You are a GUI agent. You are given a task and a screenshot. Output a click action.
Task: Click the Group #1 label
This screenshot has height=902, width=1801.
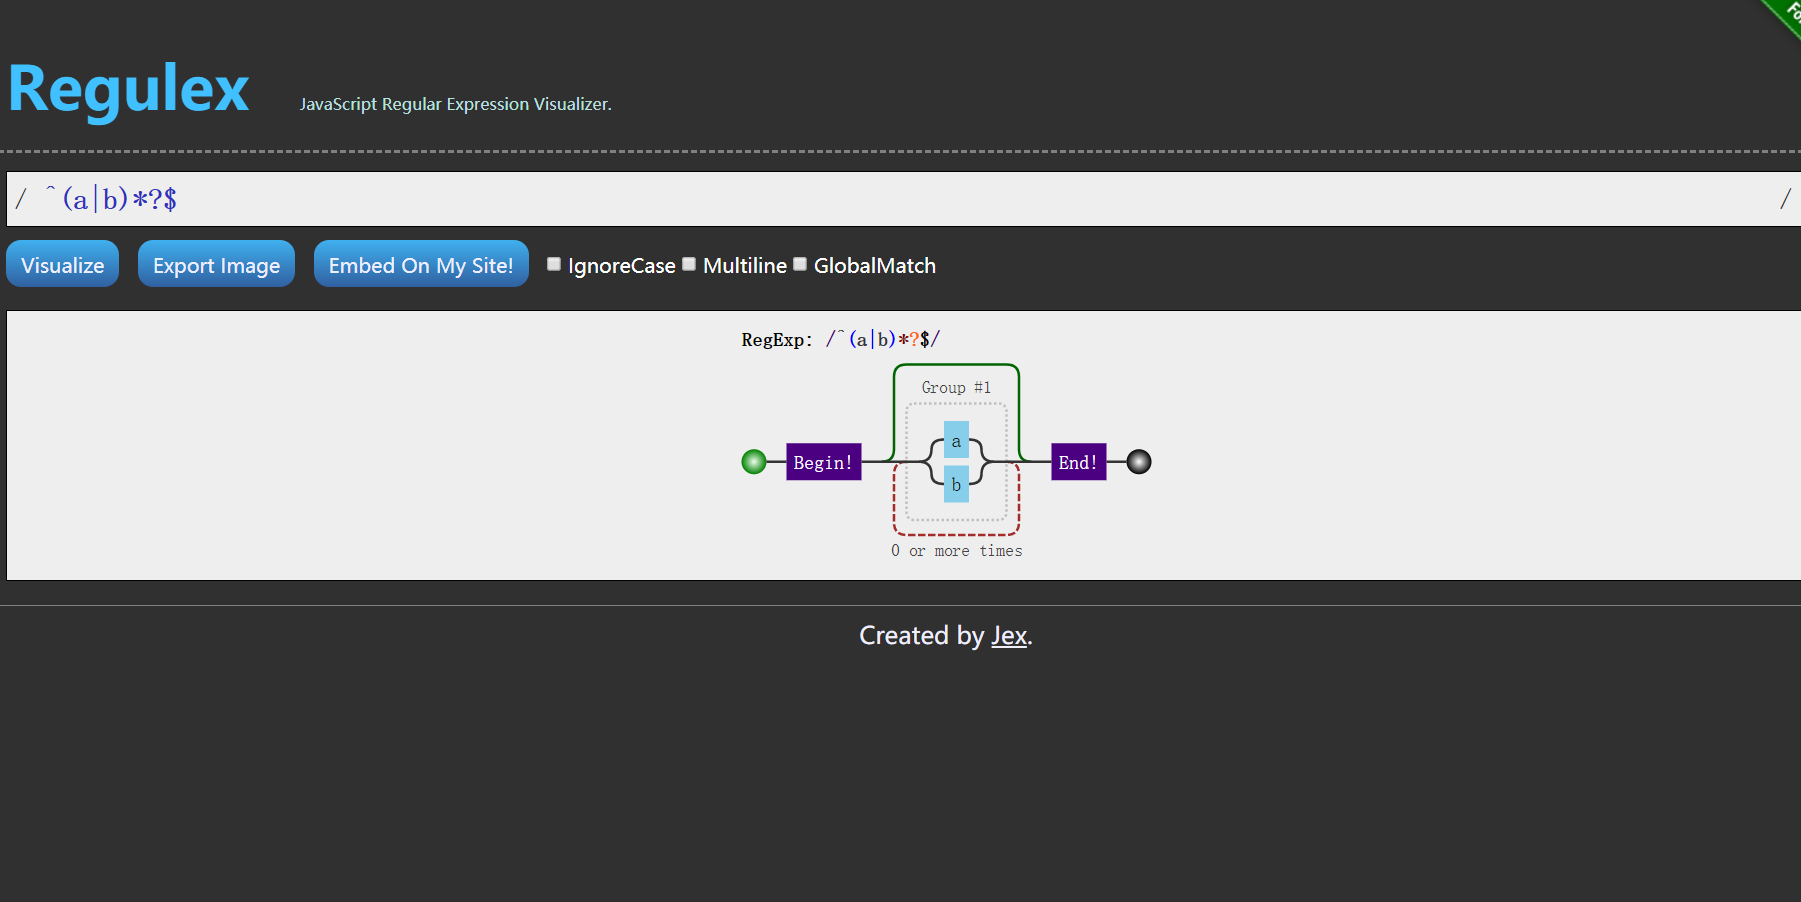(x=956, y=388)
